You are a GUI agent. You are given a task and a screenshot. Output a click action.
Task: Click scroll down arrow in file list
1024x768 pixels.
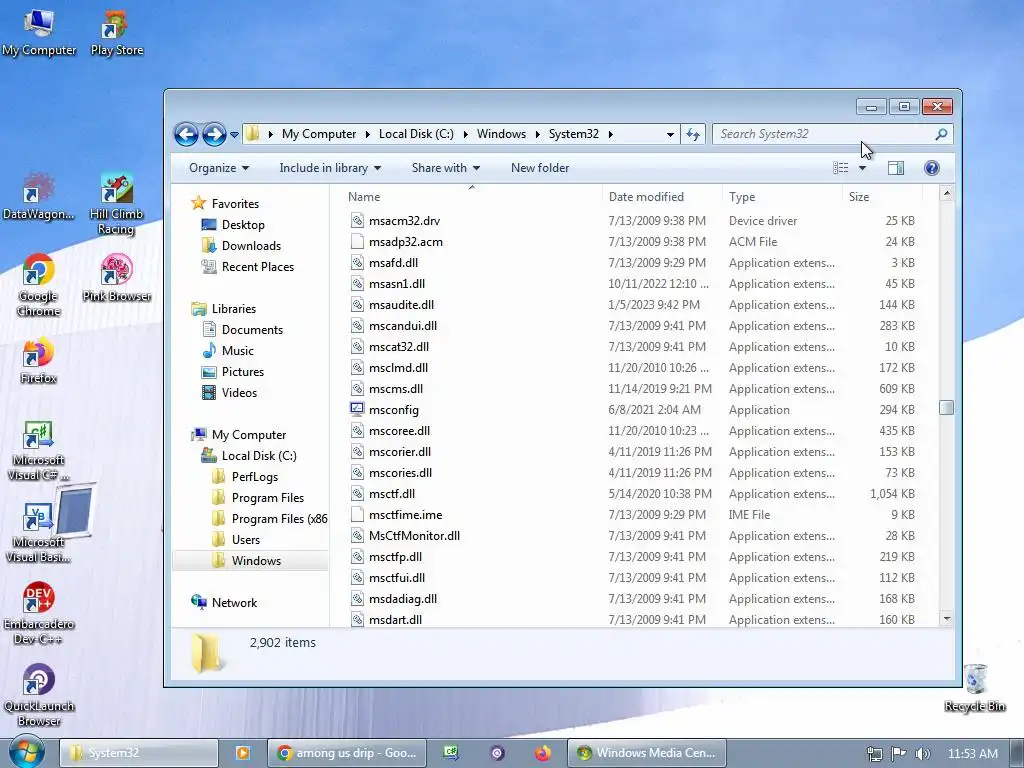click(x=946, y=618)
